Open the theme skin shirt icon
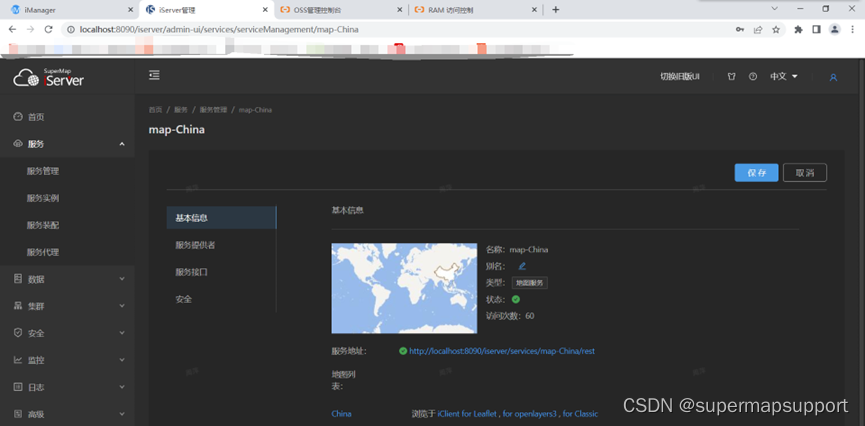The image size is (865, 426). (731, 77)
